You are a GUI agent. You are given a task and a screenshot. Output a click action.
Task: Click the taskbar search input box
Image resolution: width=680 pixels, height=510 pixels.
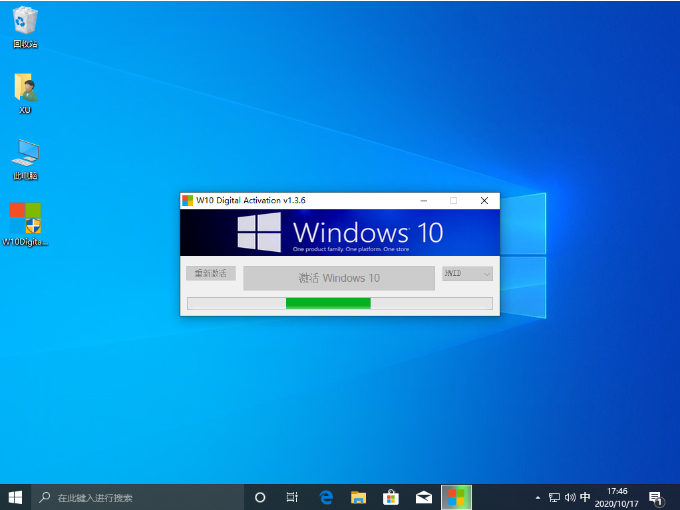click(x=140, y=497)
